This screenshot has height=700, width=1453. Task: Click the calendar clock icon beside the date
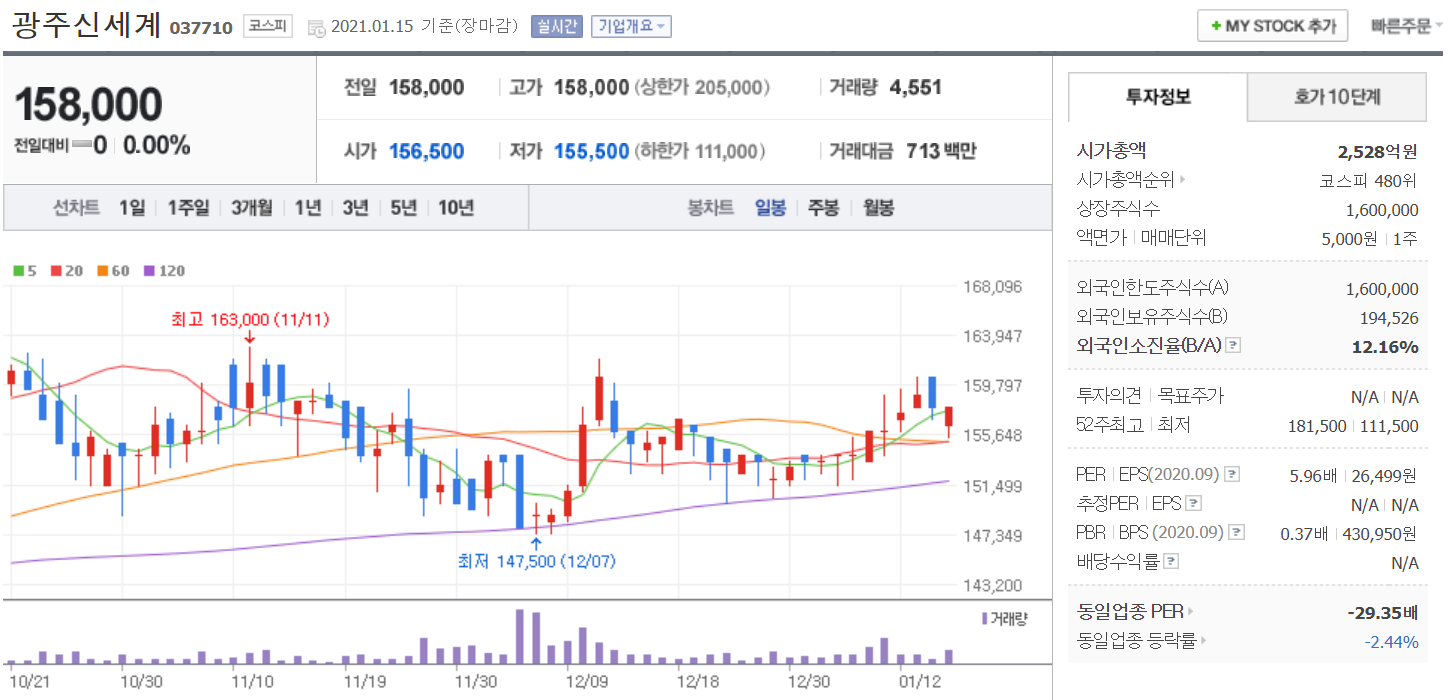point(316,27)
